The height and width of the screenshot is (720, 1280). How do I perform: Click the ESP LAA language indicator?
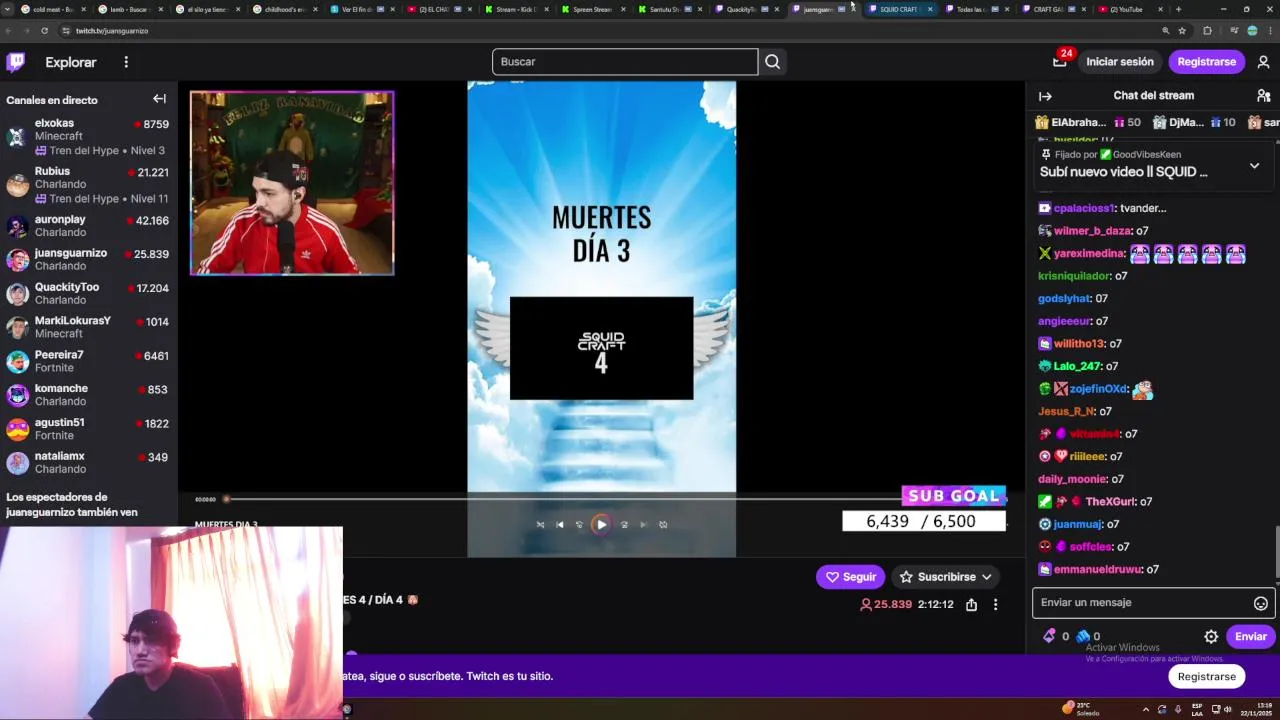coord(1197,709)
